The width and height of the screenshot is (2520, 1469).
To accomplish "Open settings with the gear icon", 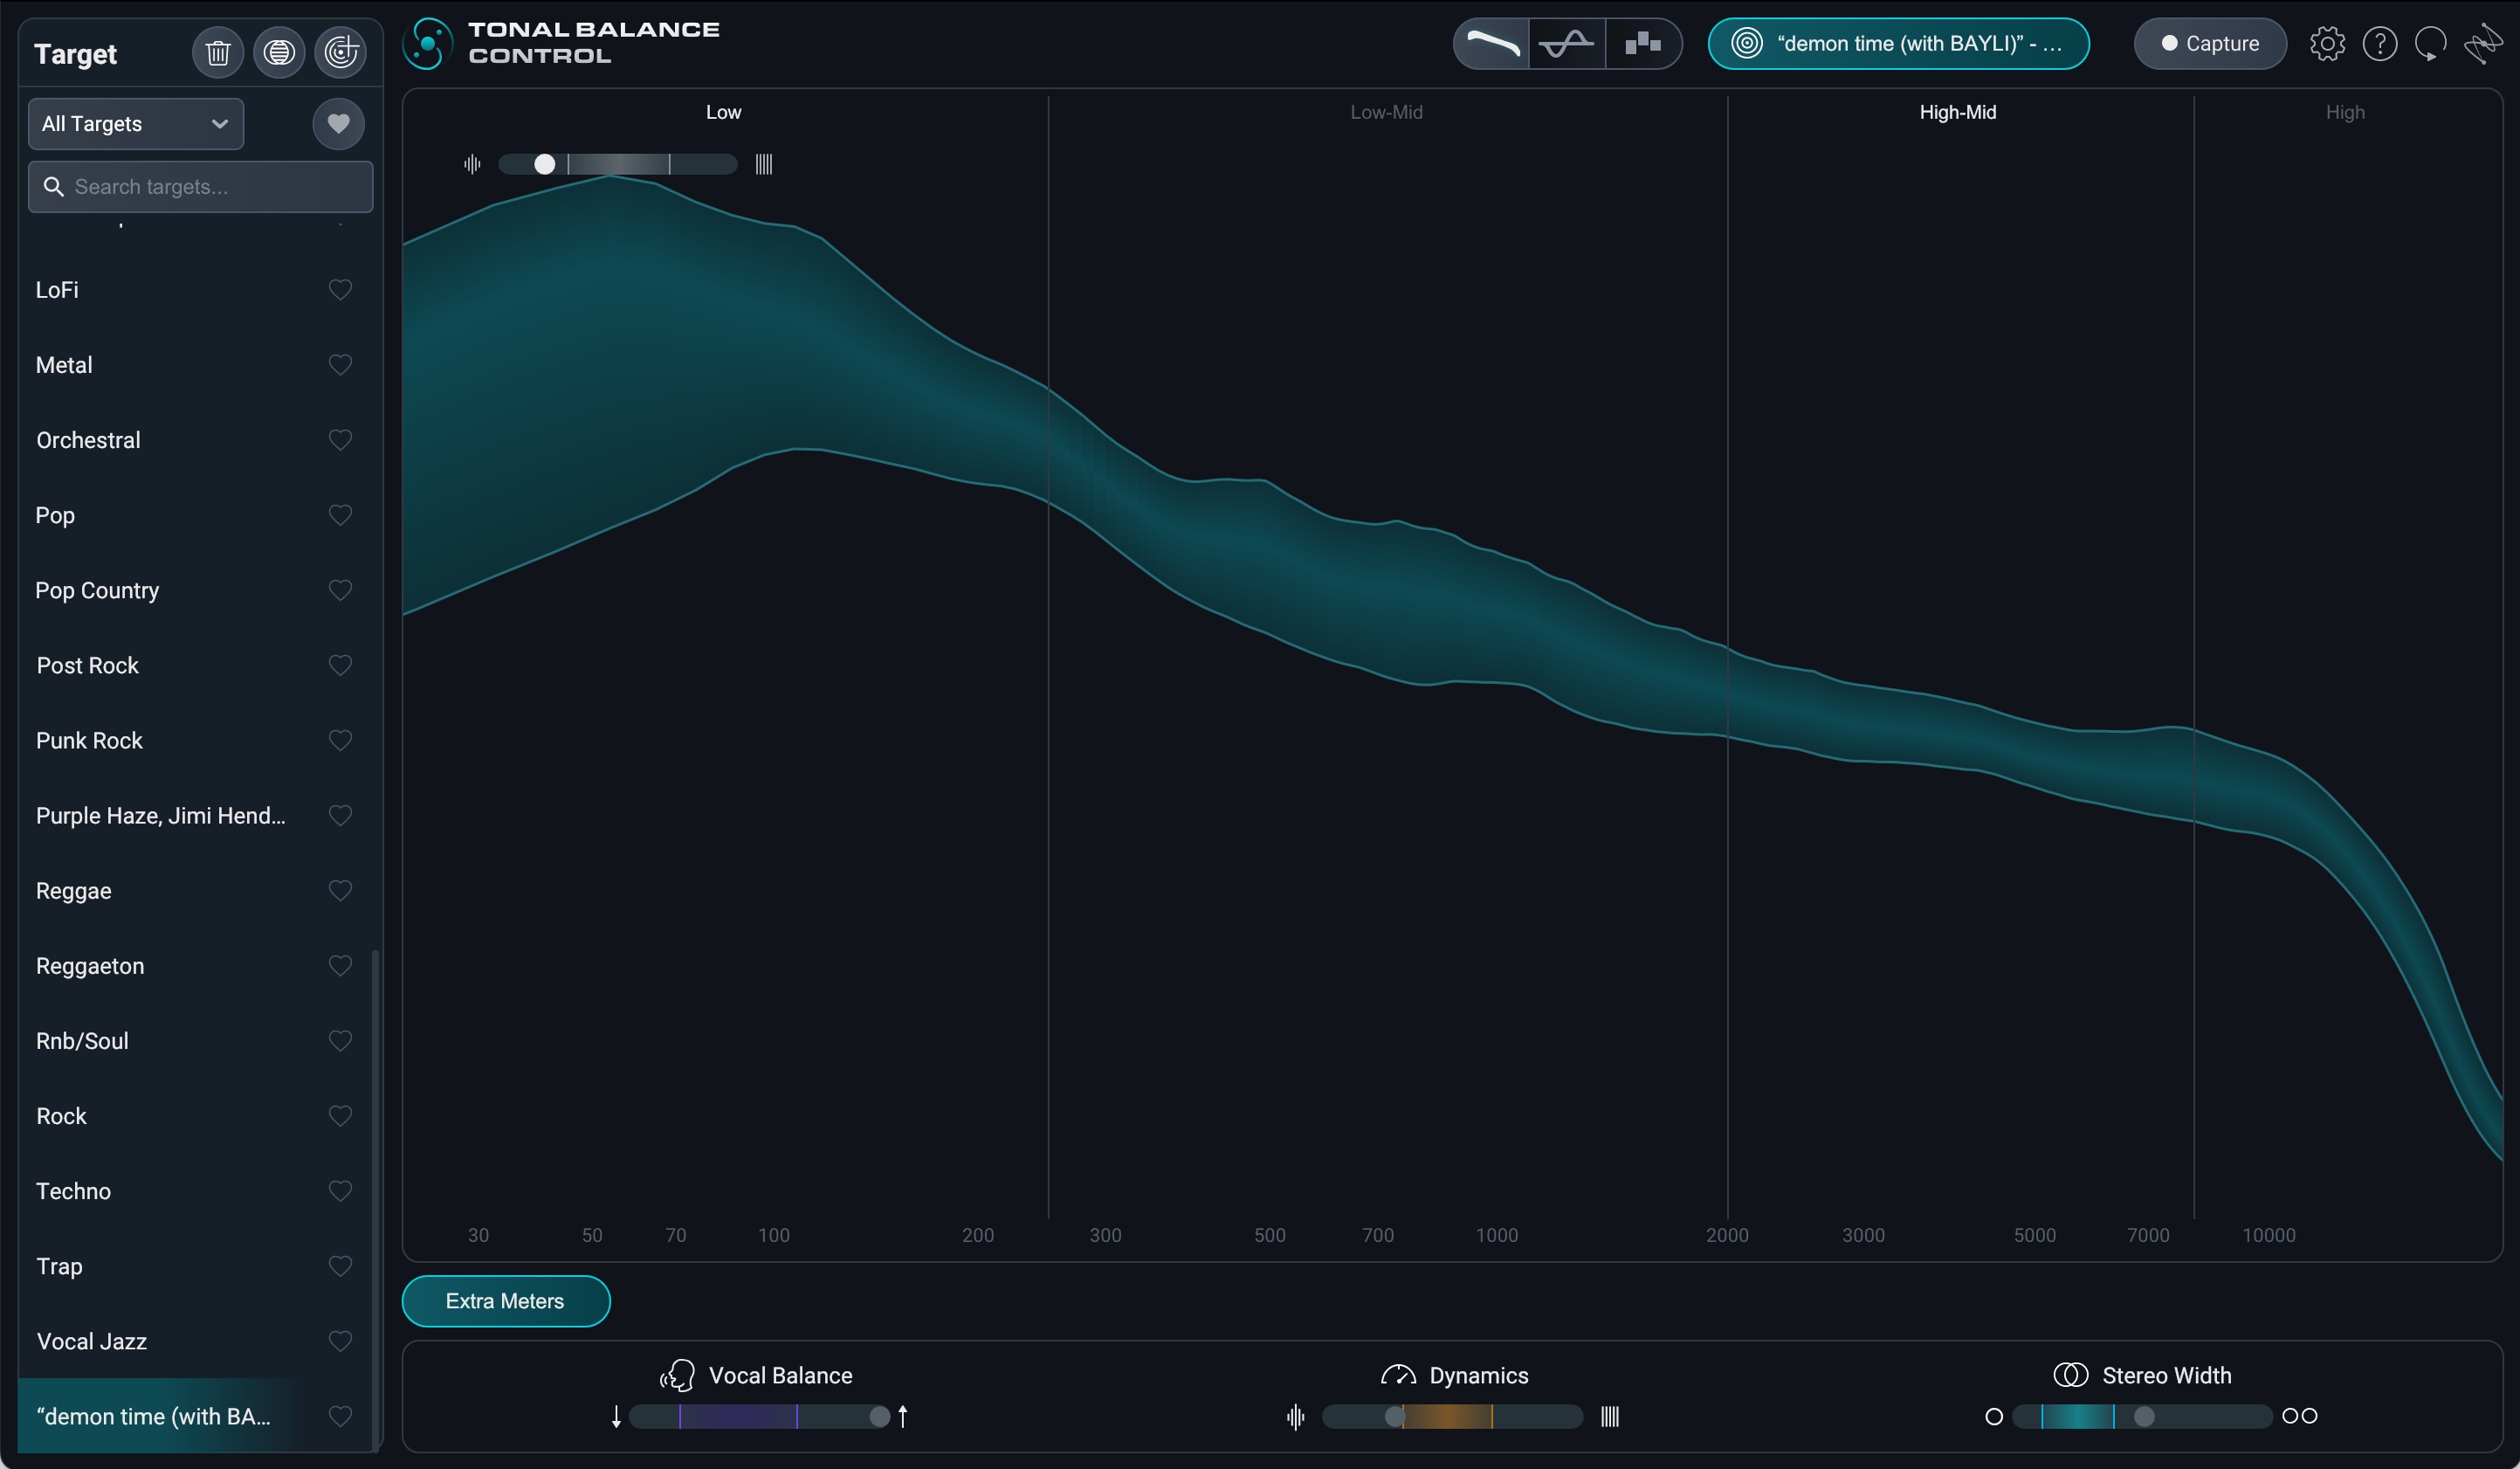I will 2327,44.
